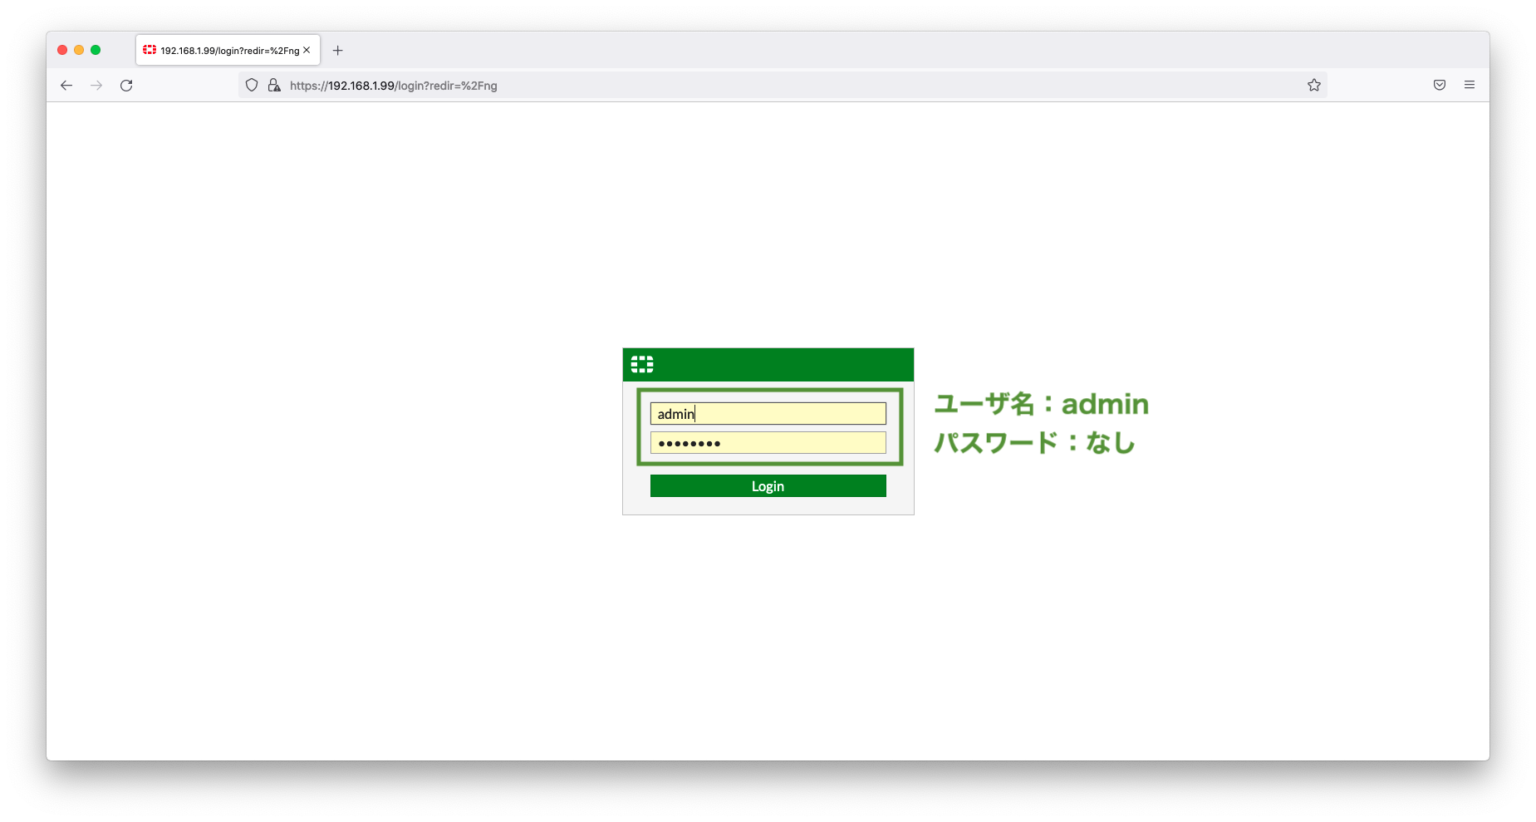Click the Save to Pocket icon
The height and width of the screenshot is (822, 1536).
[1439, 86]
